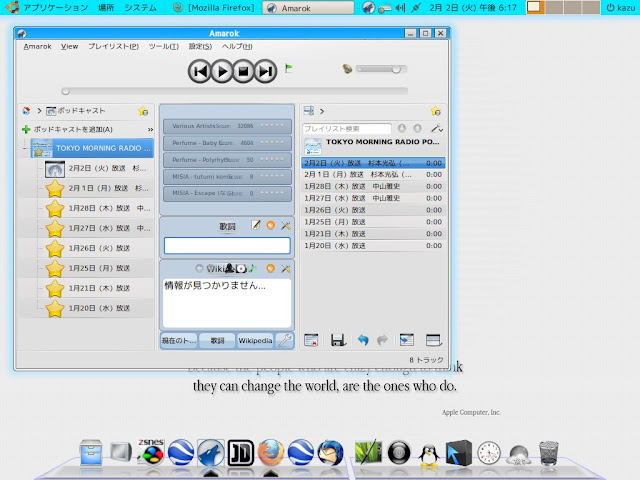Adjust the volume slider

coord(381,69)
